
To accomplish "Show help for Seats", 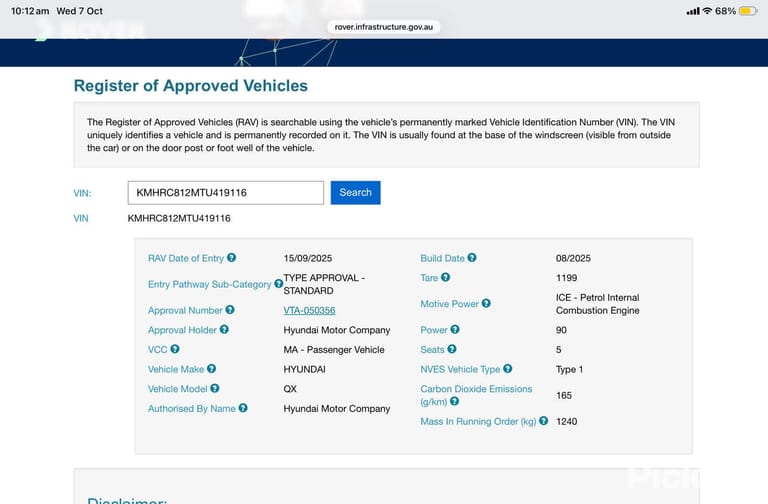I will point(452,349).
